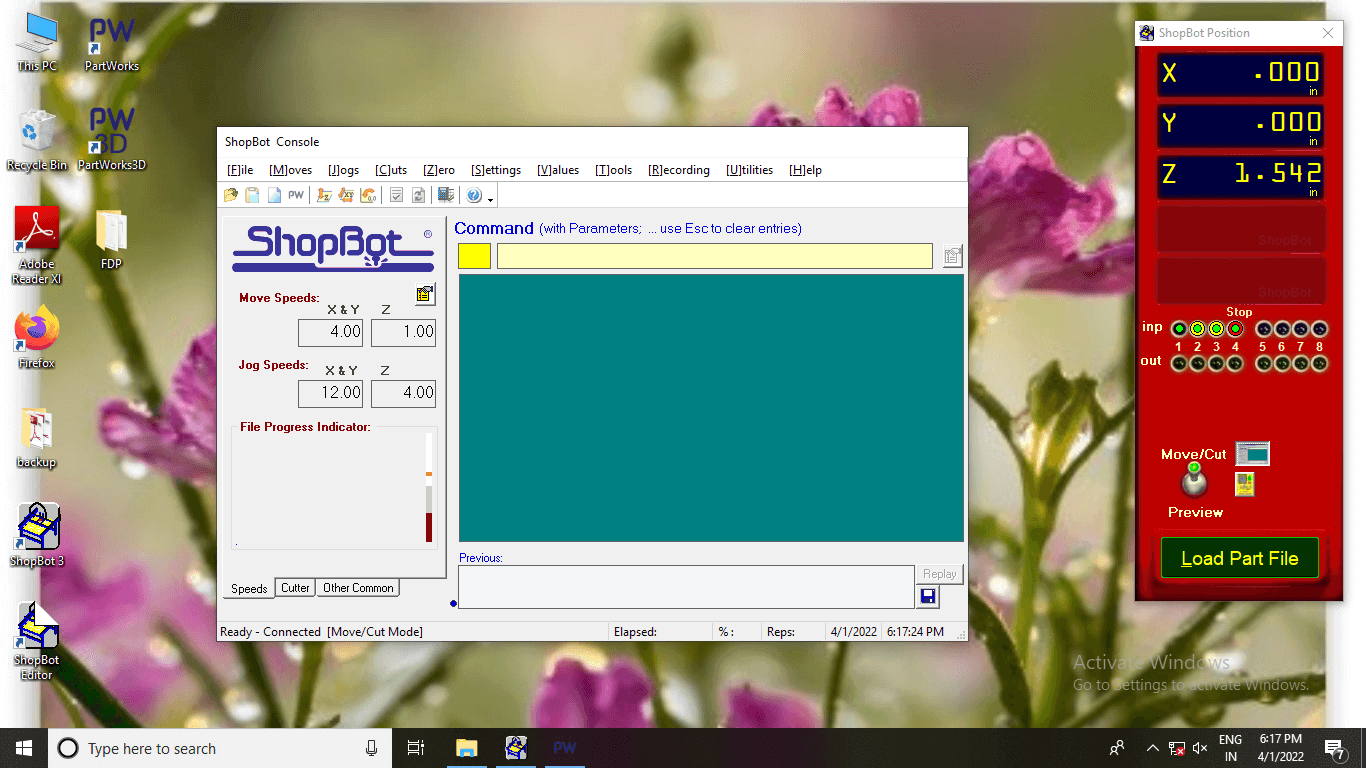Launch PartWorks via PW toolbar icon

click(x=296, y=195)
